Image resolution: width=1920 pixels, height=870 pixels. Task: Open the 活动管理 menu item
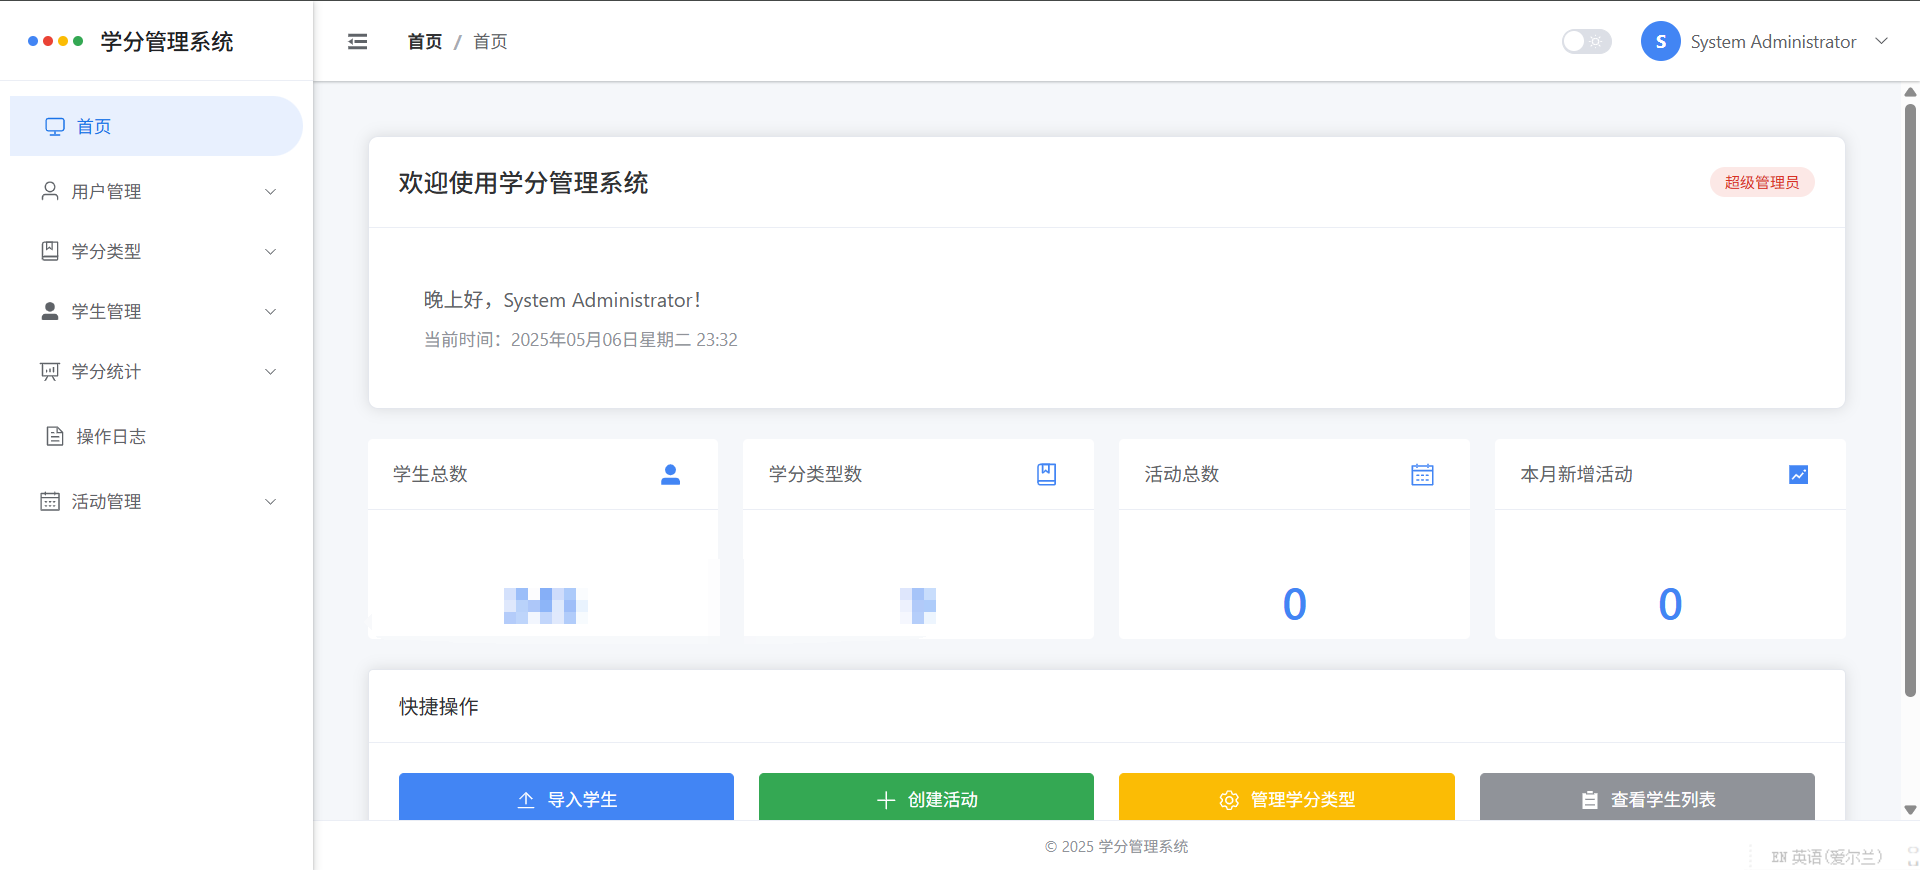click(156, 501)
